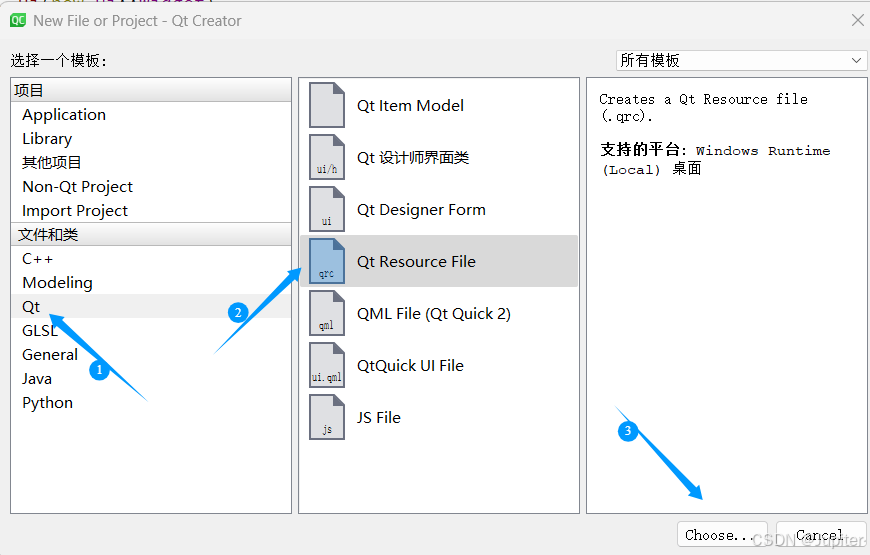Select Java category
This screenshot has width=870, height=555.
151,379
